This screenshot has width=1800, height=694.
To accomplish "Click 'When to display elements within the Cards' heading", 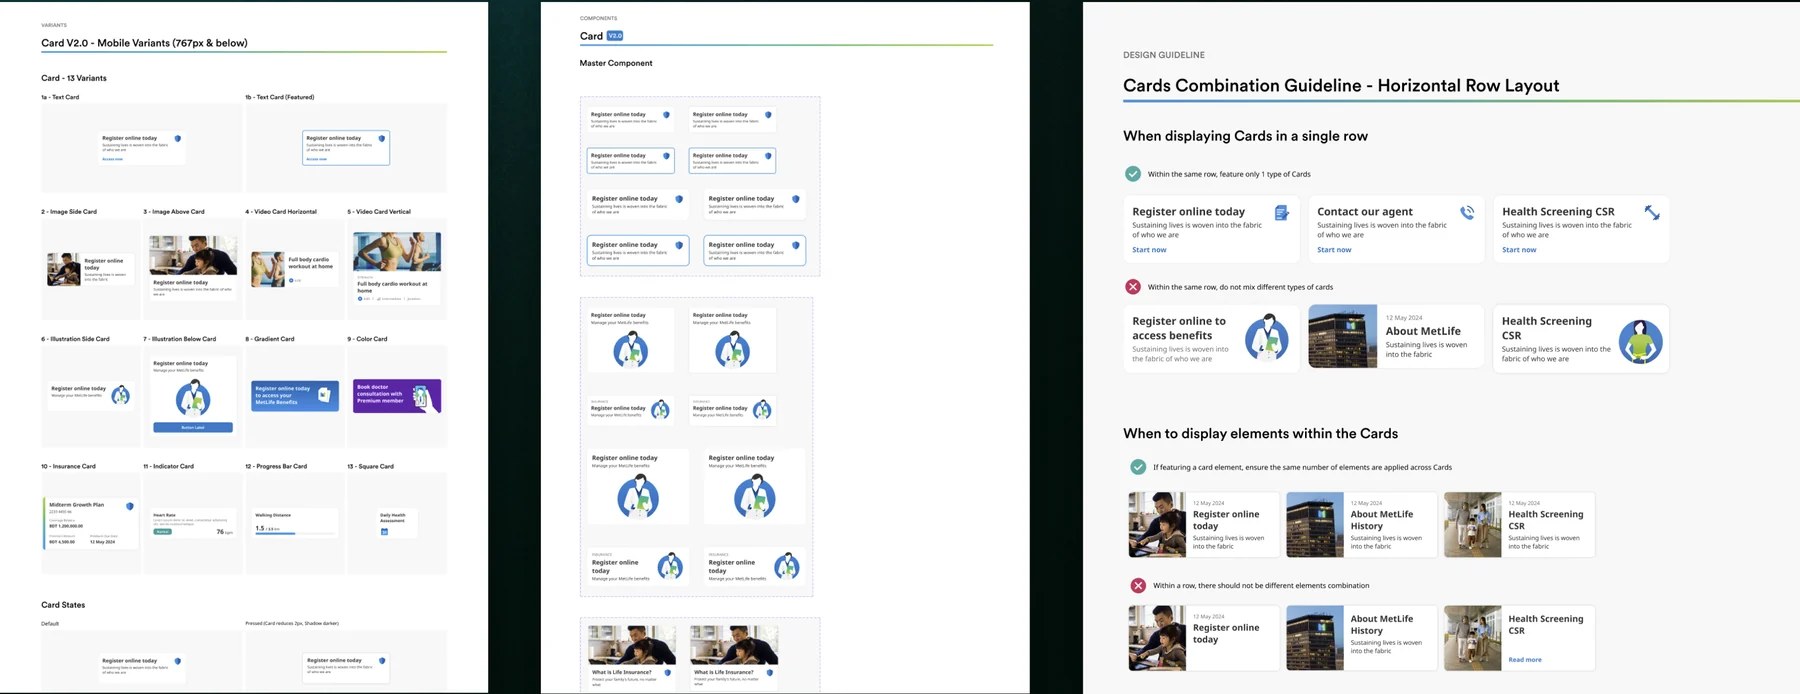I will [1260, 433].
